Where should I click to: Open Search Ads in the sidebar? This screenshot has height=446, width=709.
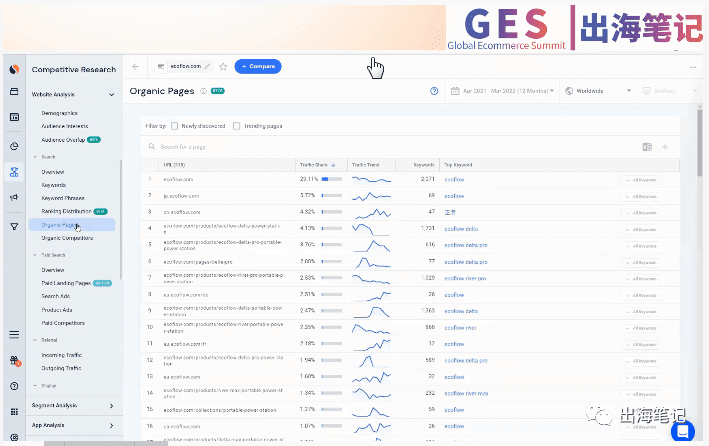(x=56, y=296)
